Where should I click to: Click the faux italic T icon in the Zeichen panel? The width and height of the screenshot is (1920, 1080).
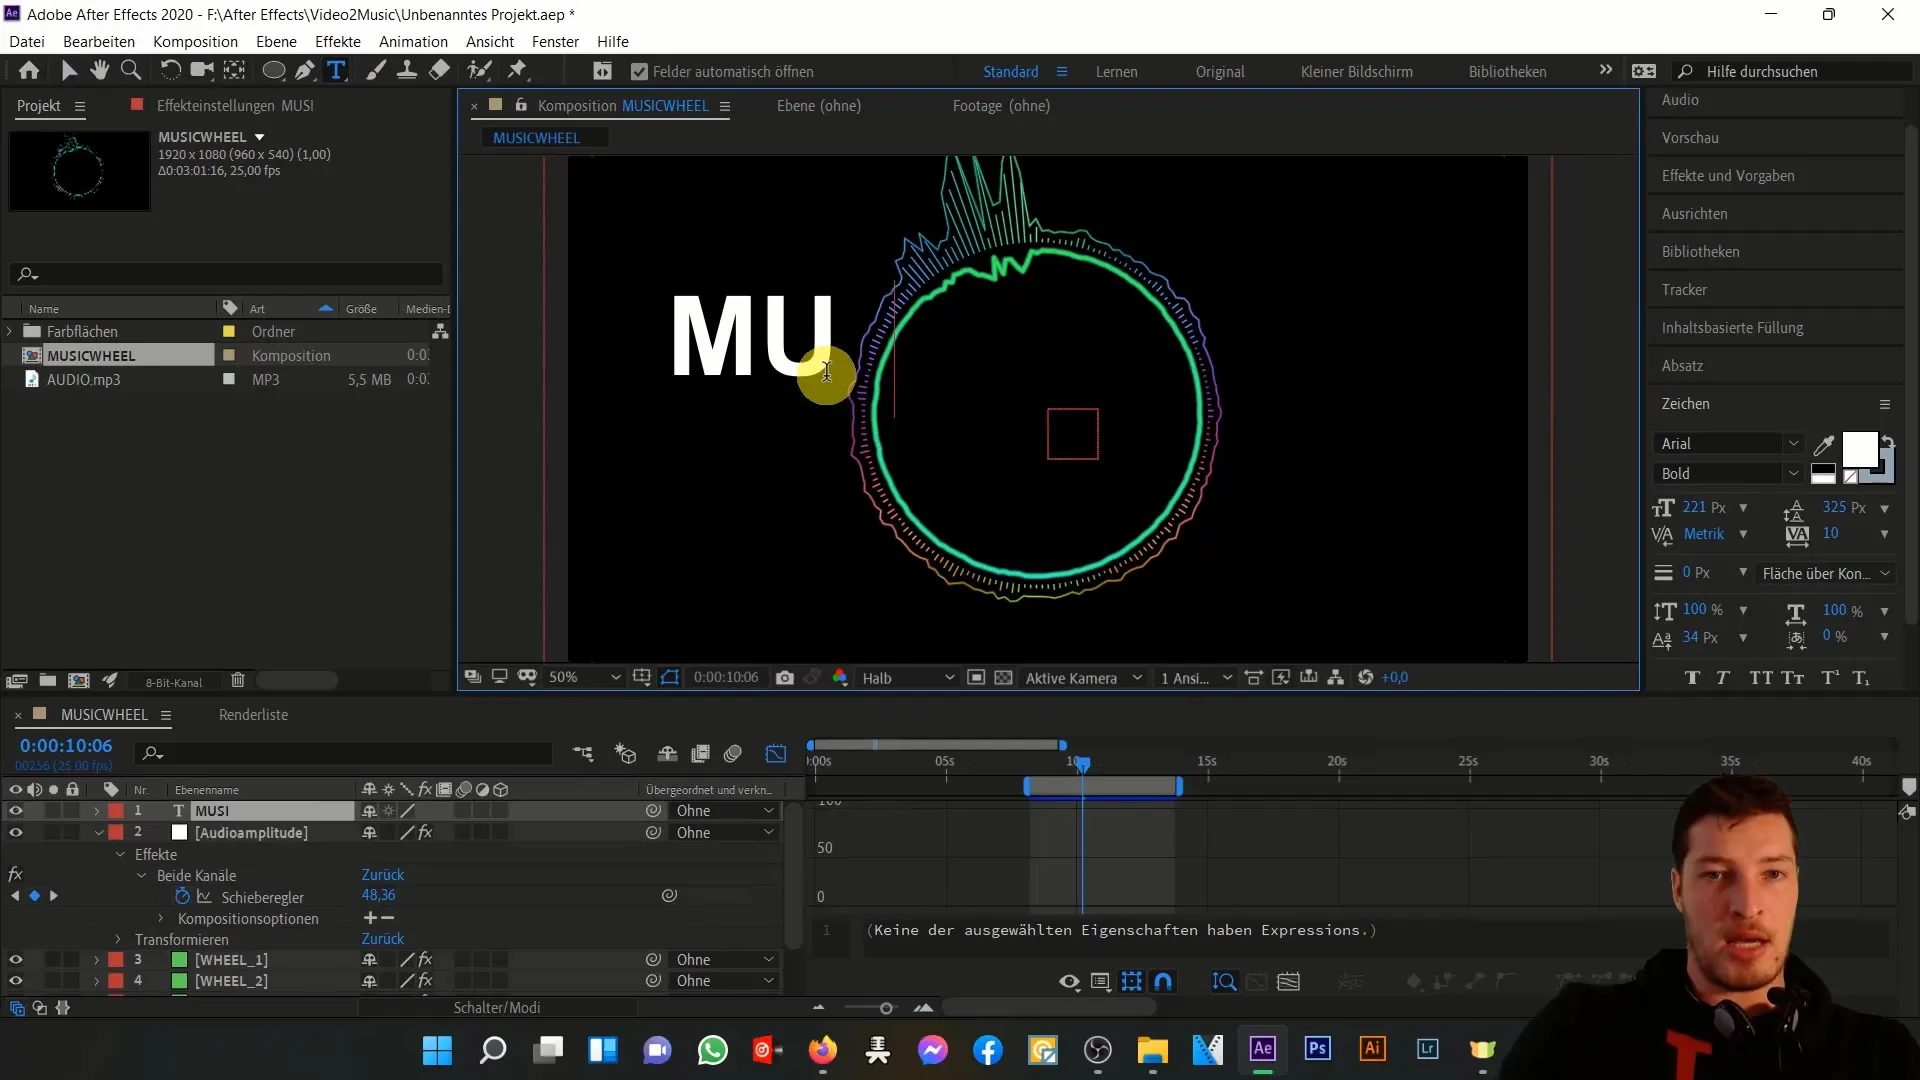click(1723, 678)
